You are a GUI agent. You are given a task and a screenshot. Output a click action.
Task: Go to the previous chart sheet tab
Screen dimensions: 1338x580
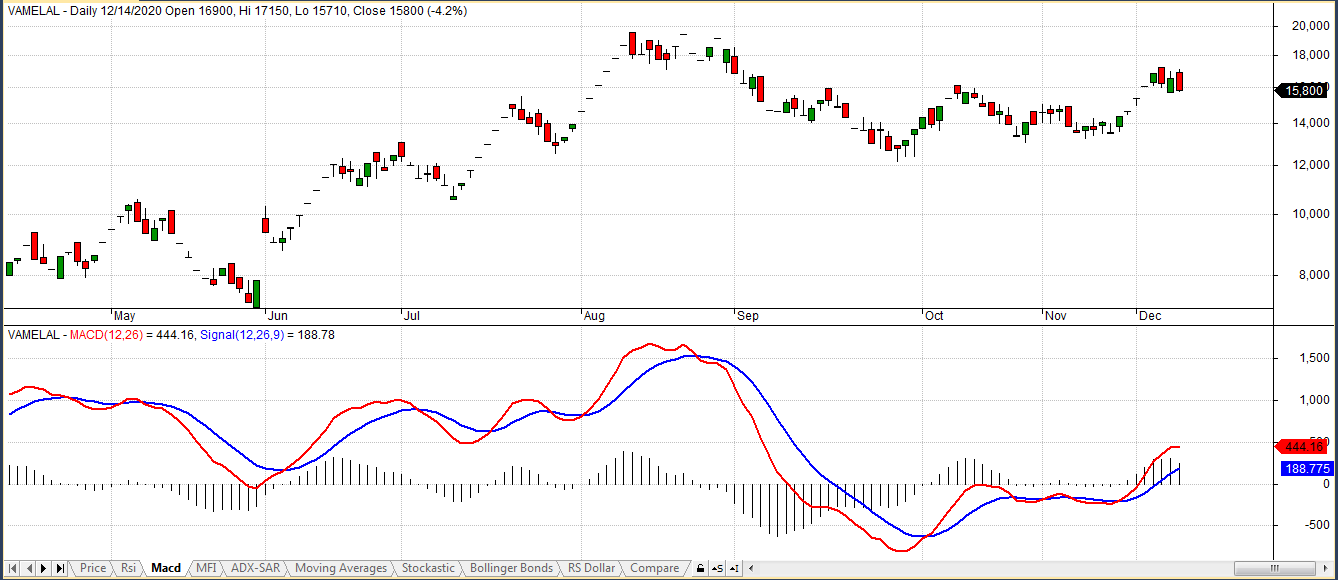(28, 568)
